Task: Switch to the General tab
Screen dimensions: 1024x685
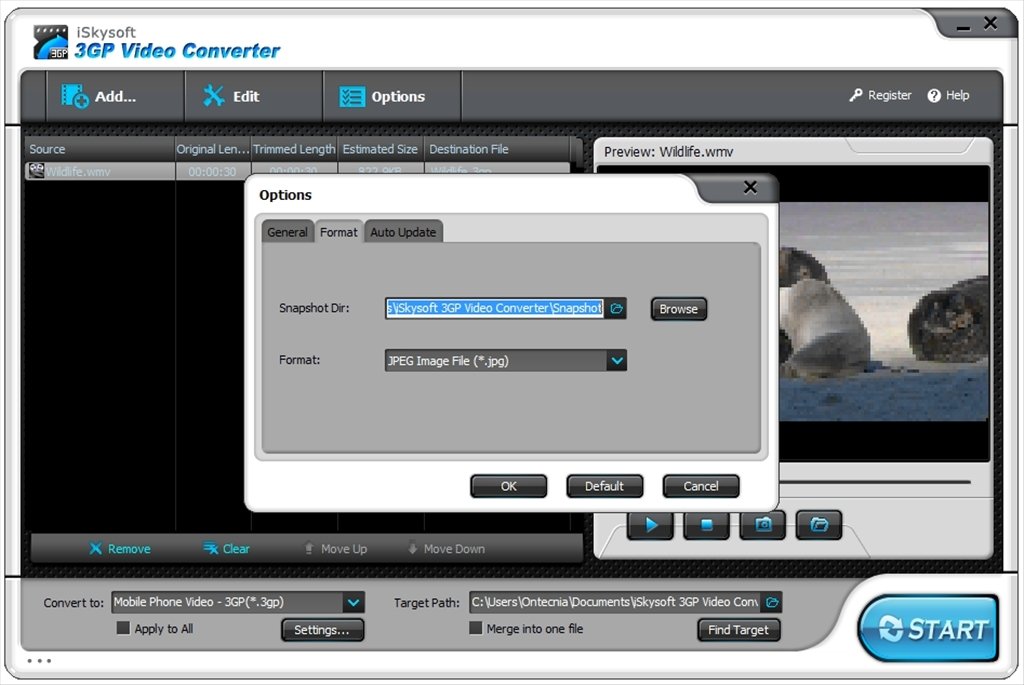Action: 287,231
